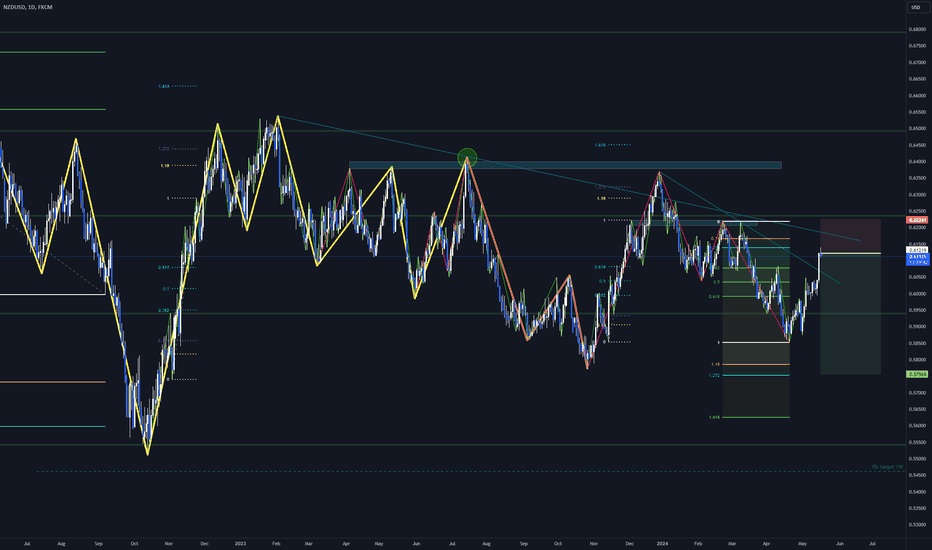Click the 2024 year label on time axis

tap(662, 543)
